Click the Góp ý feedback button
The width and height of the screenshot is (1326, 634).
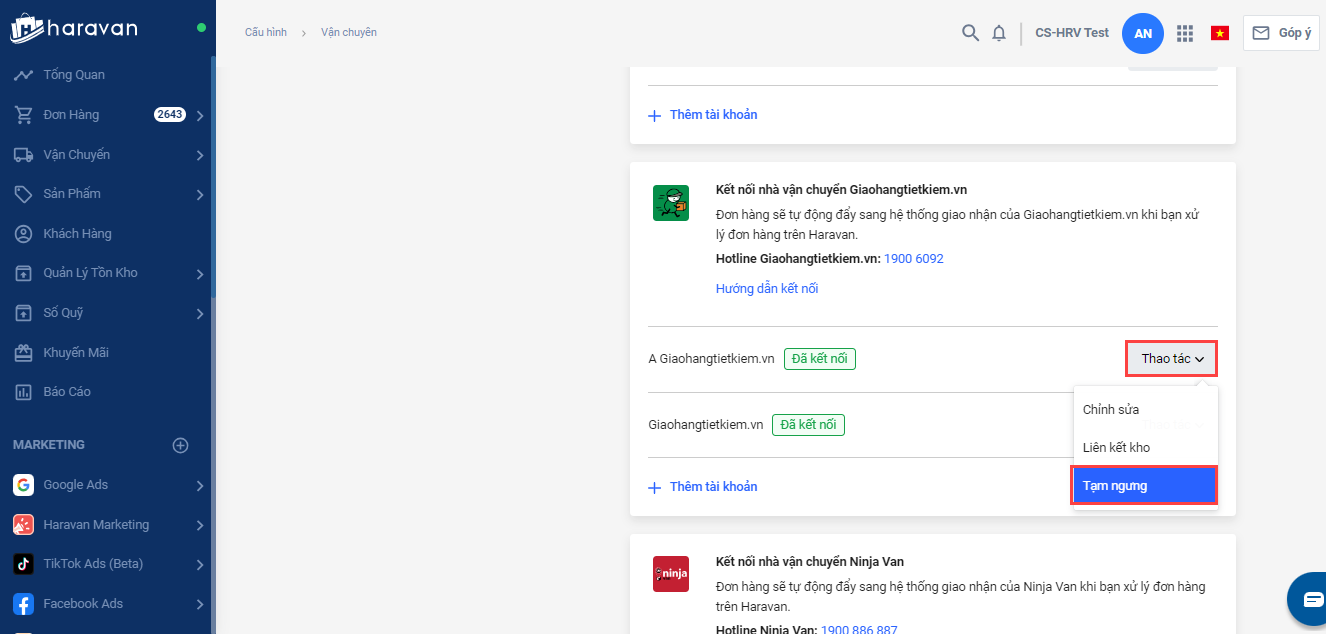click(x=1281, y=33)
